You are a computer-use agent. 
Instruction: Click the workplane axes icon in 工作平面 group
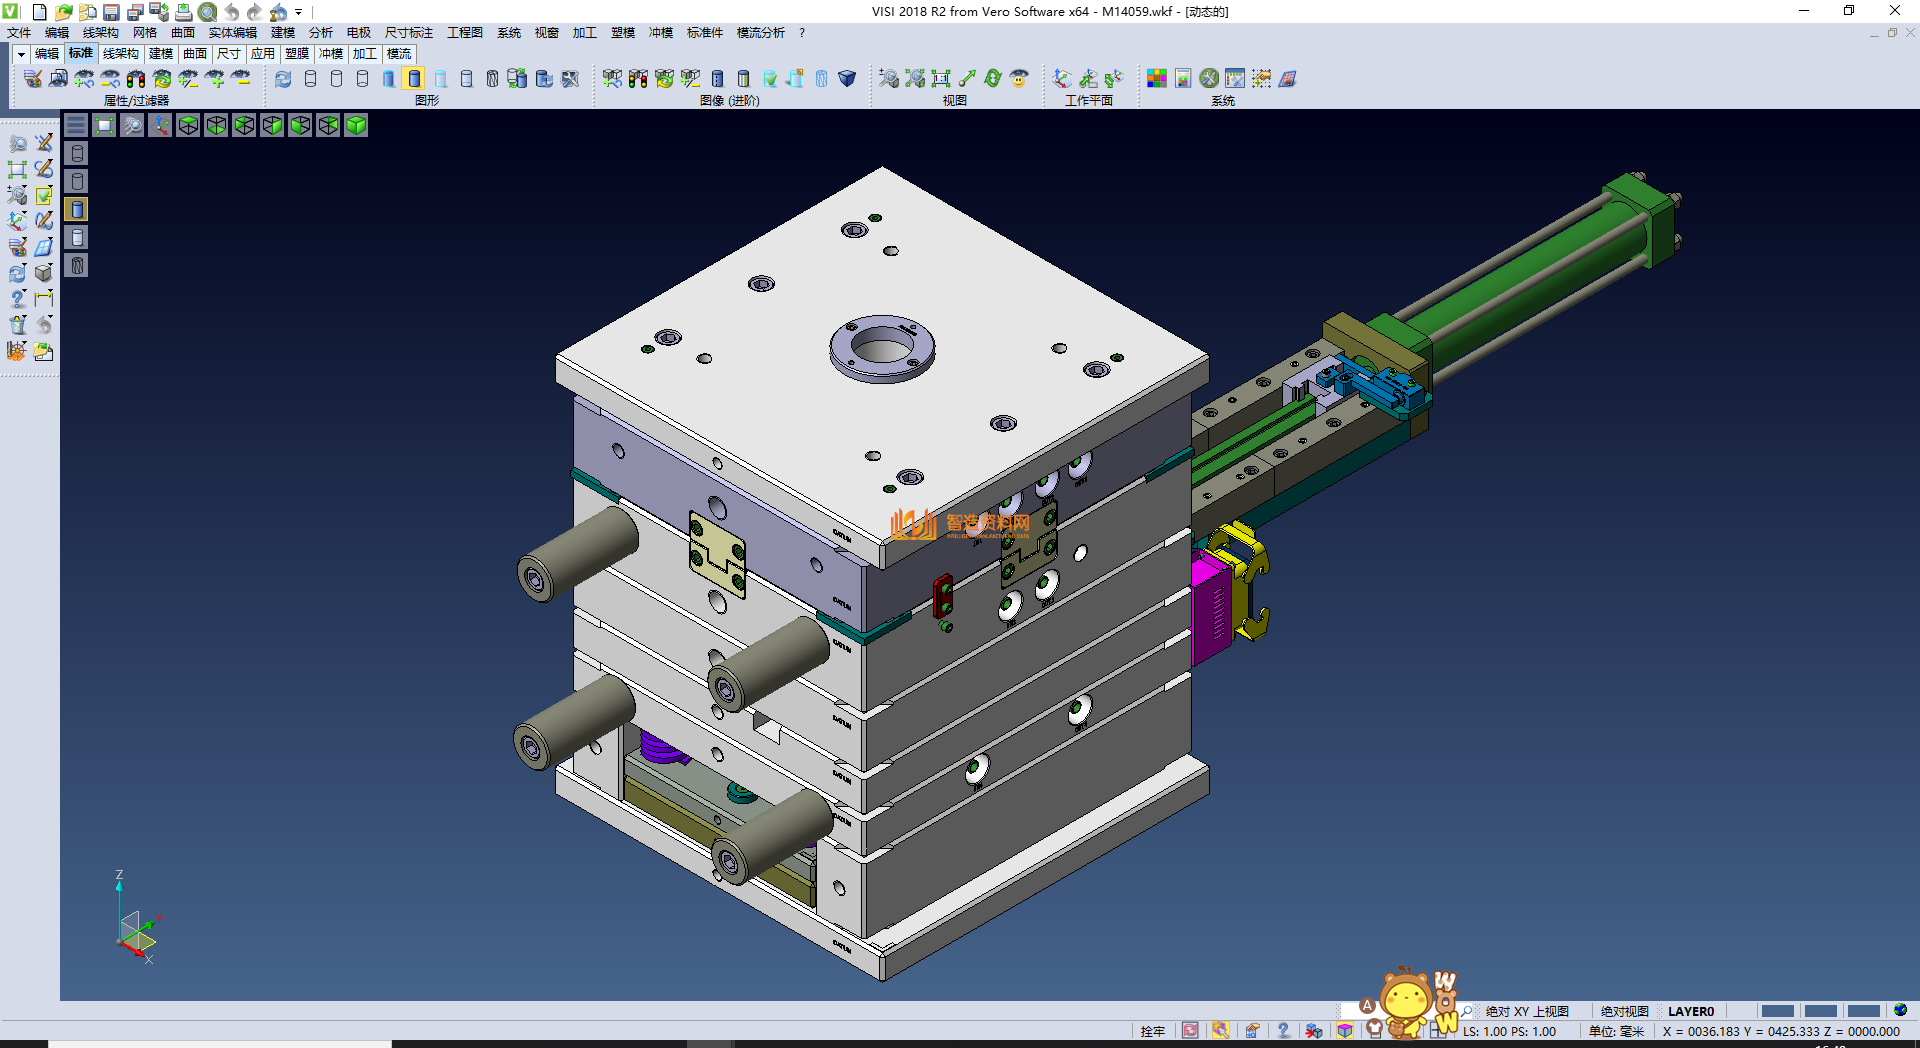tap(1062, 78)
